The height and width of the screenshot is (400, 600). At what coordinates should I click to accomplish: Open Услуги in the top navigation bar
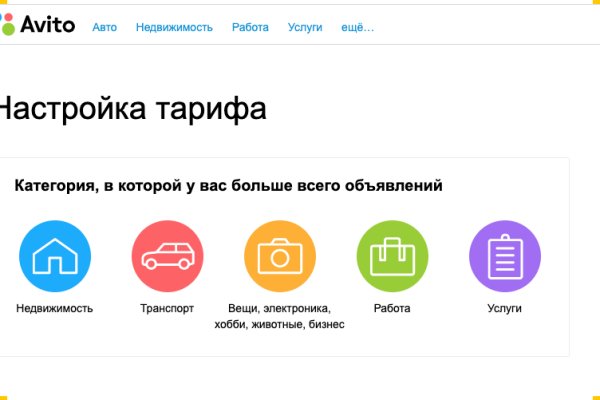[x=305, y=27]
